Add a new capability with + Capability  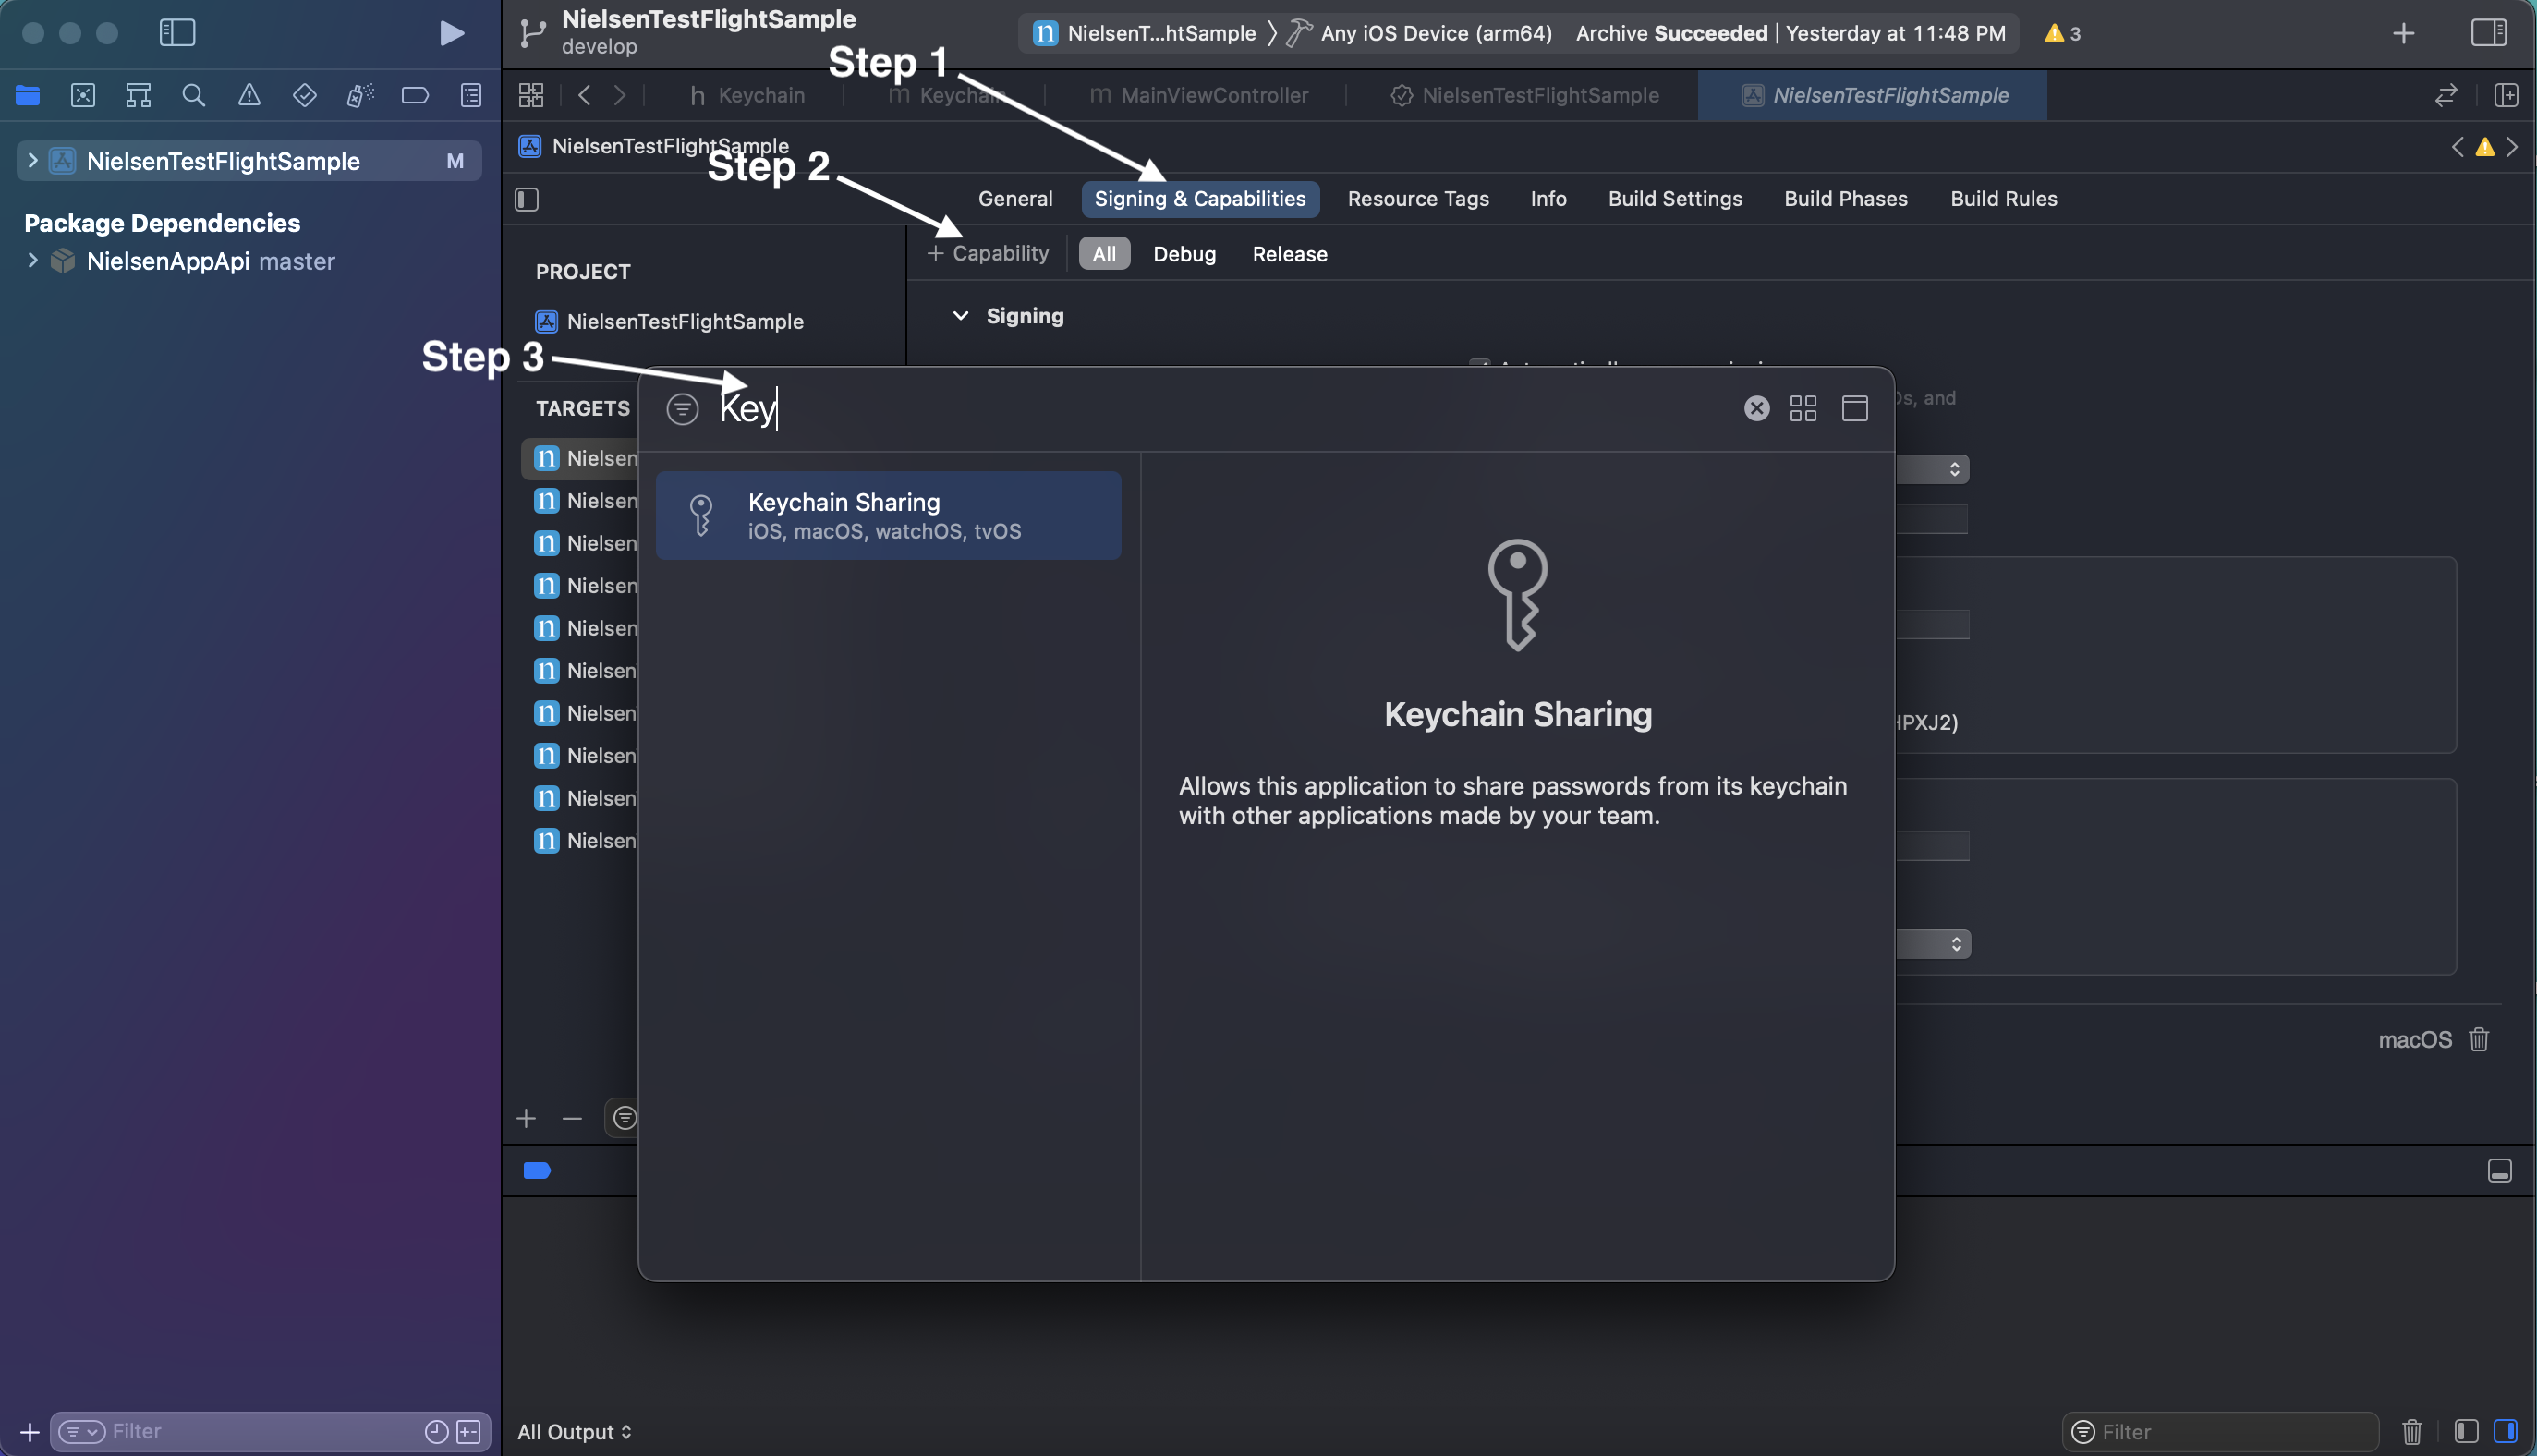tap(987, 254)
